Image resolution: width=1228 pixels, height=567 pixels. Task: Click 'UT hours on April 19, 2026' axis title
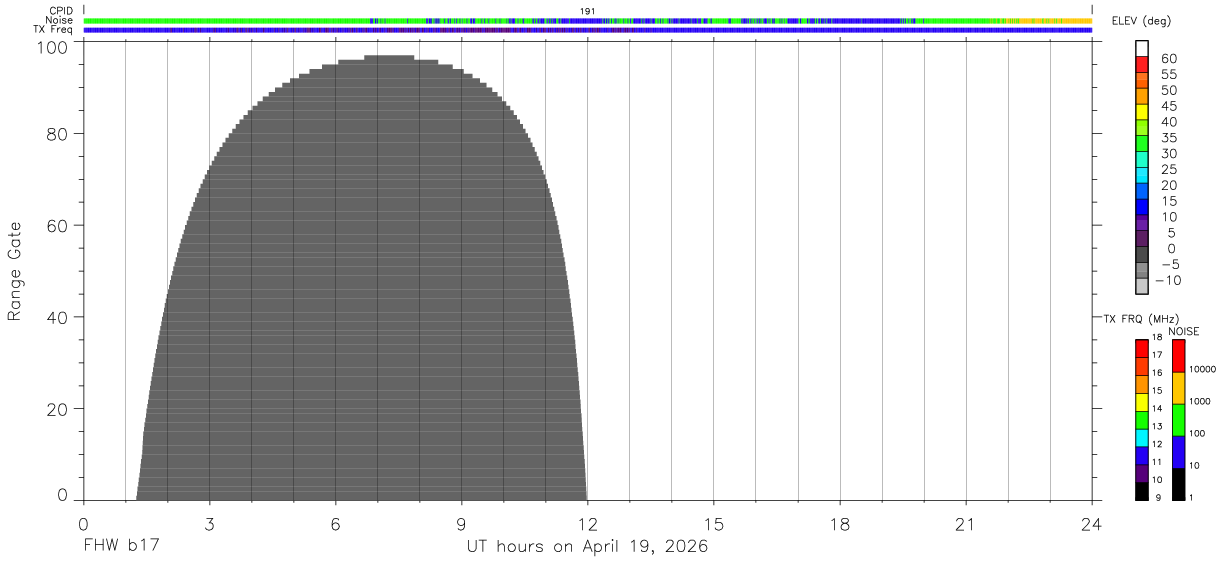(587, 547)
